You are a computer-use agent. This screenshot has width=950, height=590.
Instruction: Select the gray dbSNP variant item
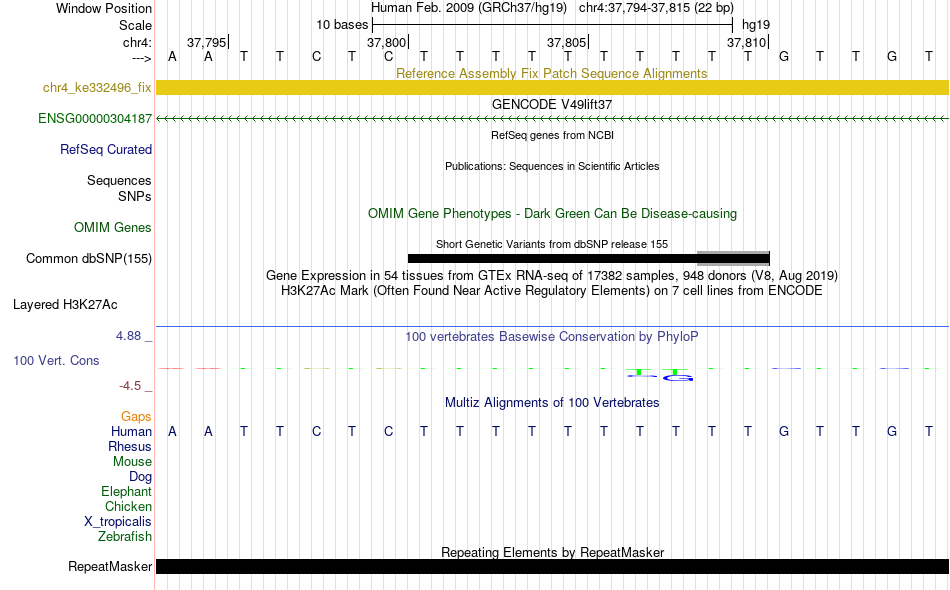click(733, 259)
